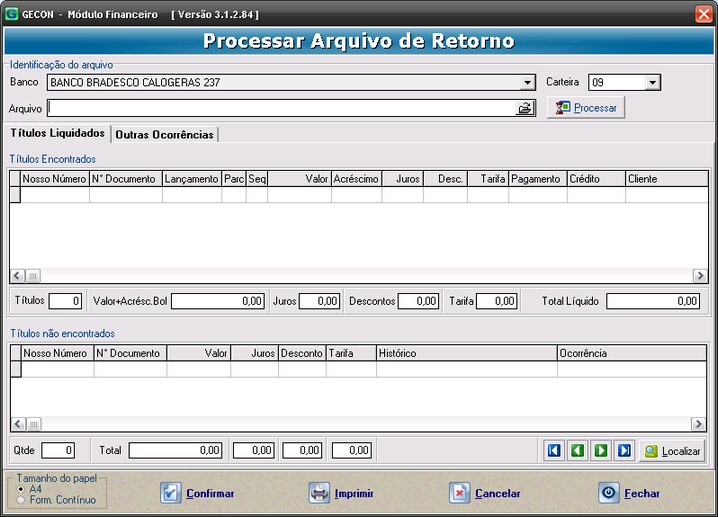Click the Imprimir print button
The image size is (718, 517).
[x=342, y=493]
